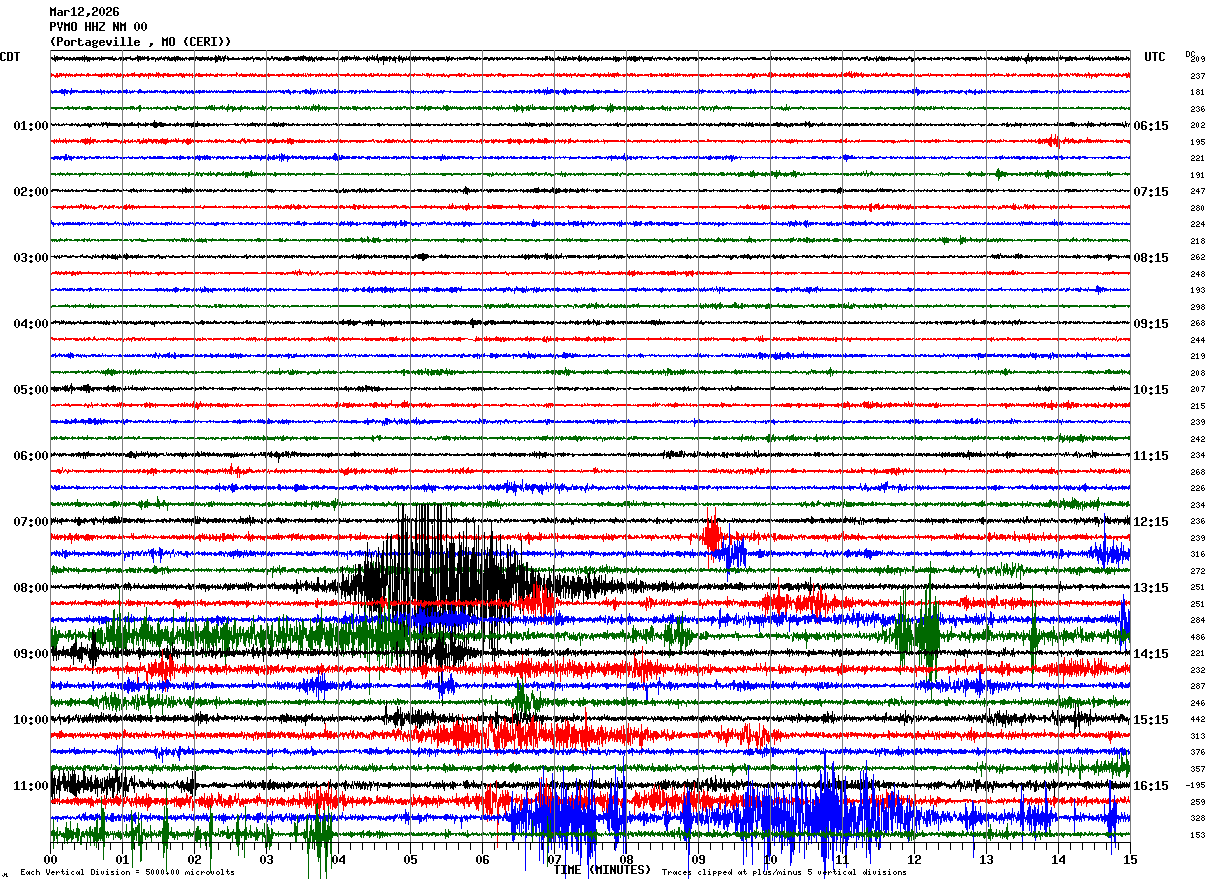The width and height of the screenshot is (1210, 886).
Task: Click the "03:00" CDT row label
Action: (31, 258)
